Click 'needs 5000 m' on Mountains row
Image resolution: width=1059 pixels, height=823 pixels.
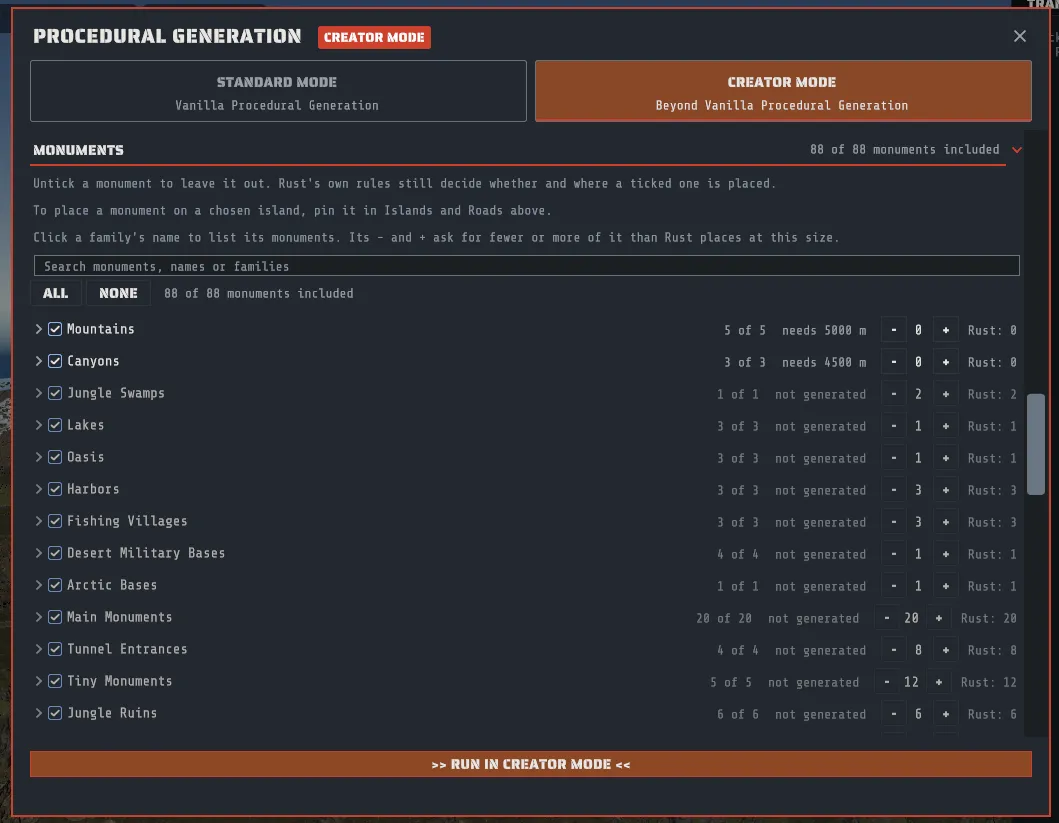point(824,330)
